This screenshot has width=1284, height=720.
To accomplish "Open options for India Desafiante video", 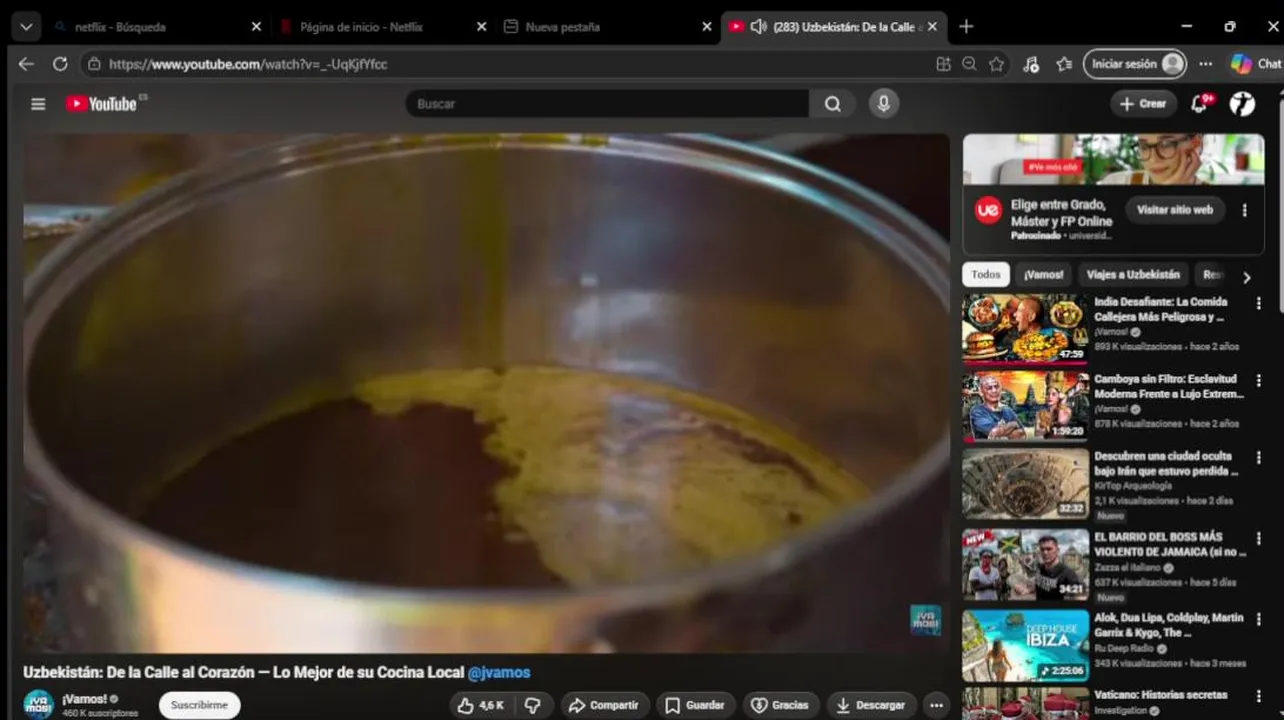I will coord(1259,302).
